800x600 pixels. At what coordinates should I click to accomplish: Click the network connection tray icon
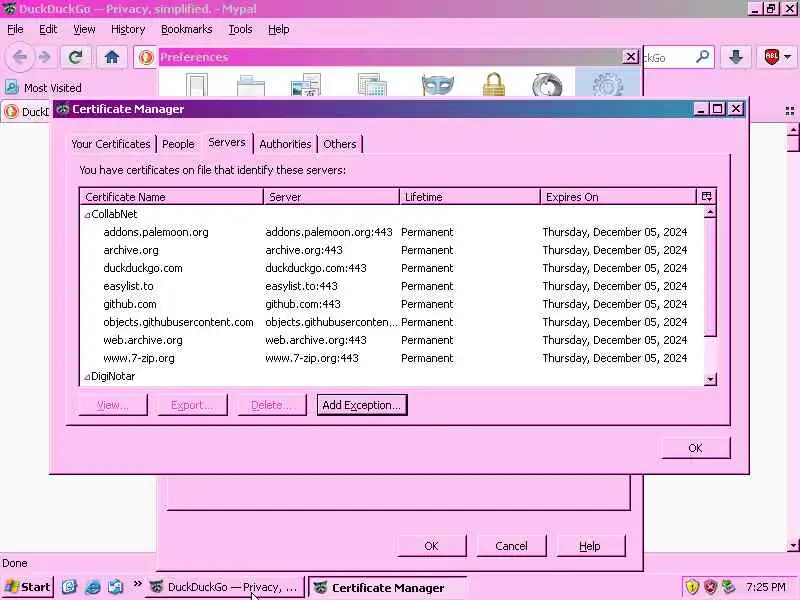click(728, 587)
